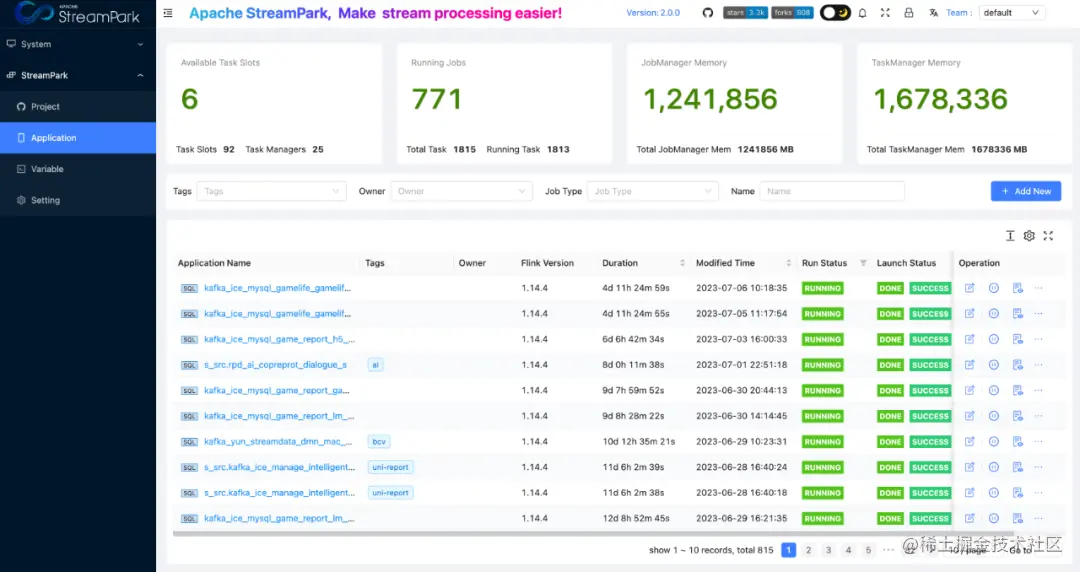This screenshot has height=572, width=1080.
Task: Click the Version: 2.0.0 text
Action: pos(653,13)
